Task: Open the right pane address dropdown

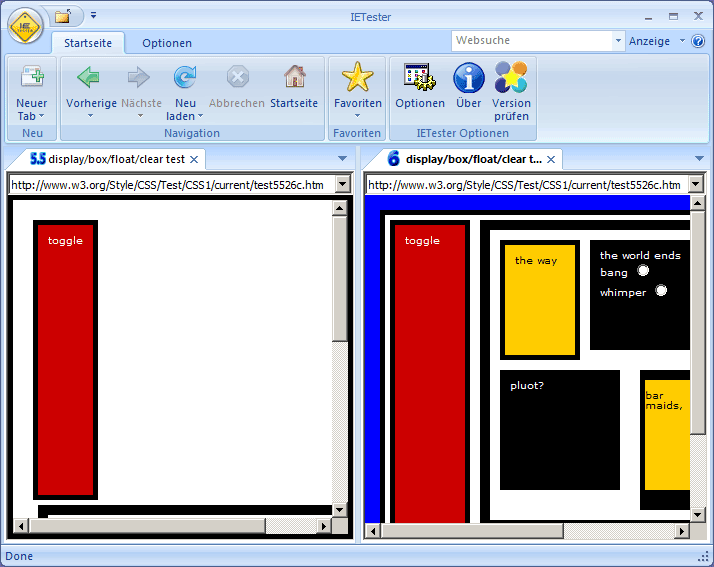Action: coord(695,185)
